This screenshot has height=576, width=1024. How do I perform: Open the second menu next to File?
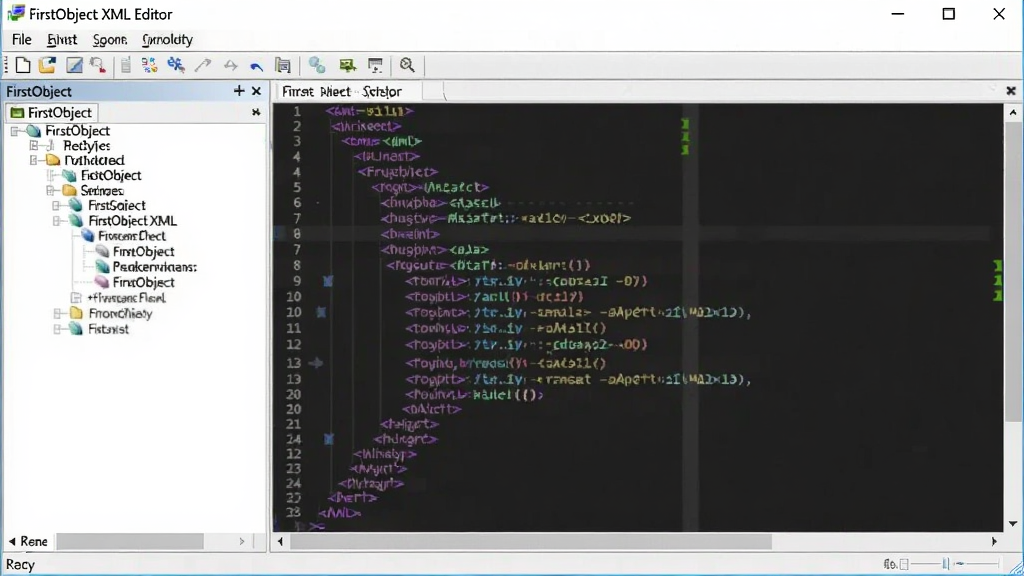(x=62, y=39)
